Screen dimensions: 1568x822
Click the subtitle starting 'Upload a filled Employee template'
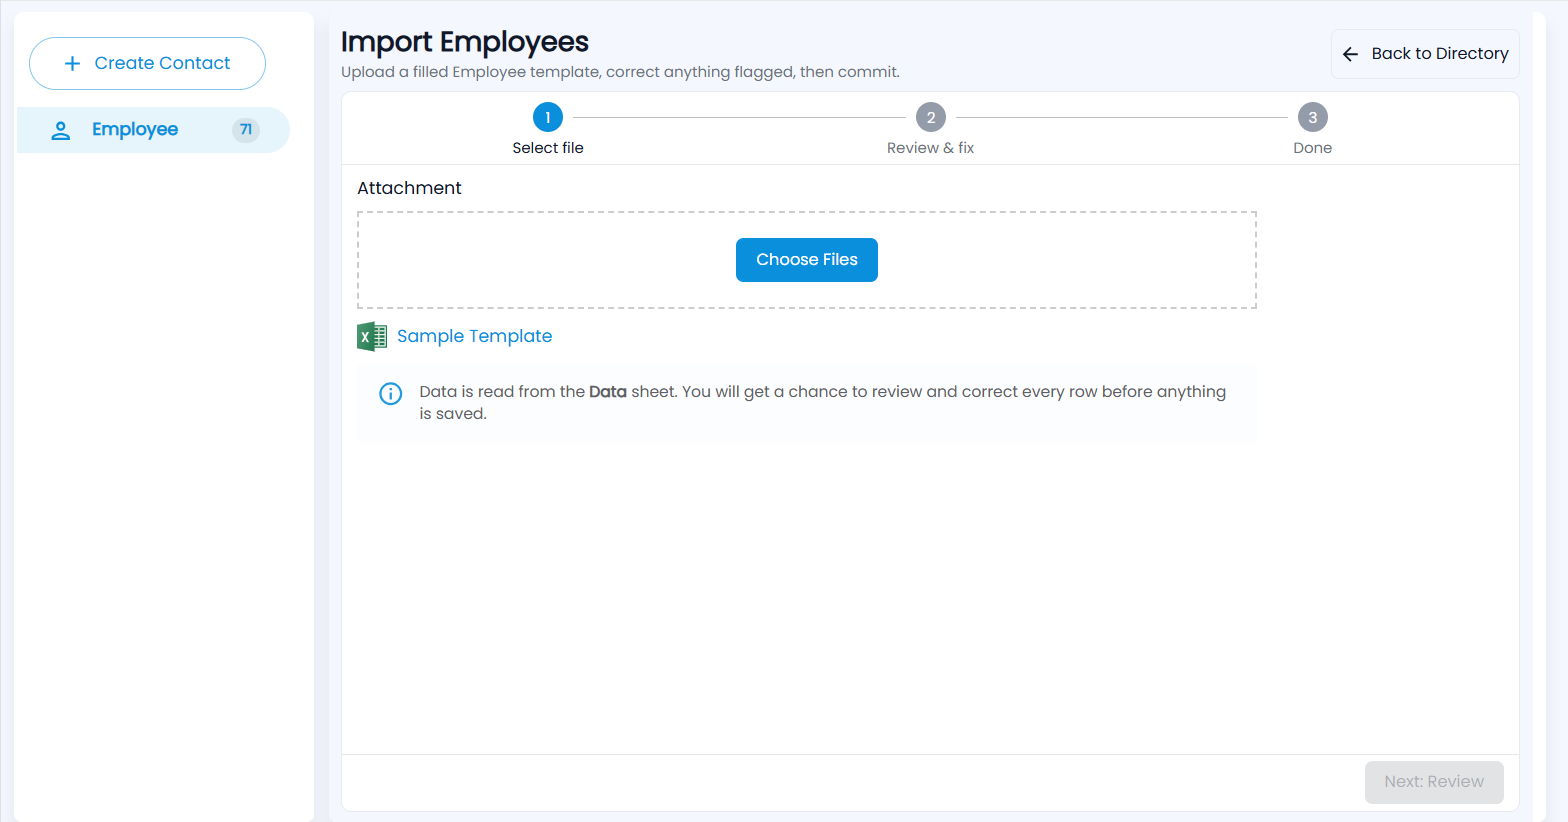click(620, 72)
